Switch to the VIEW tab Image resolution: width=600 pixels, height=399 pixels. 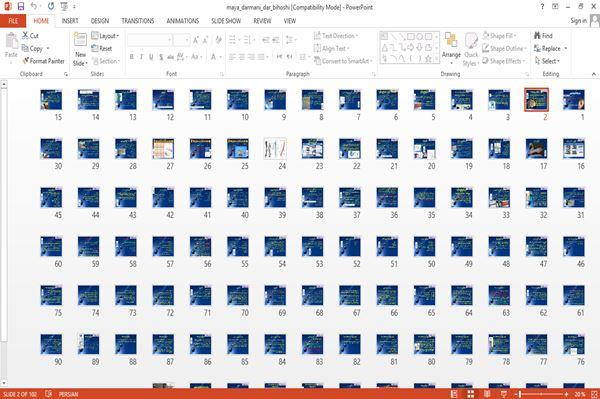click(x=290, y=21)
